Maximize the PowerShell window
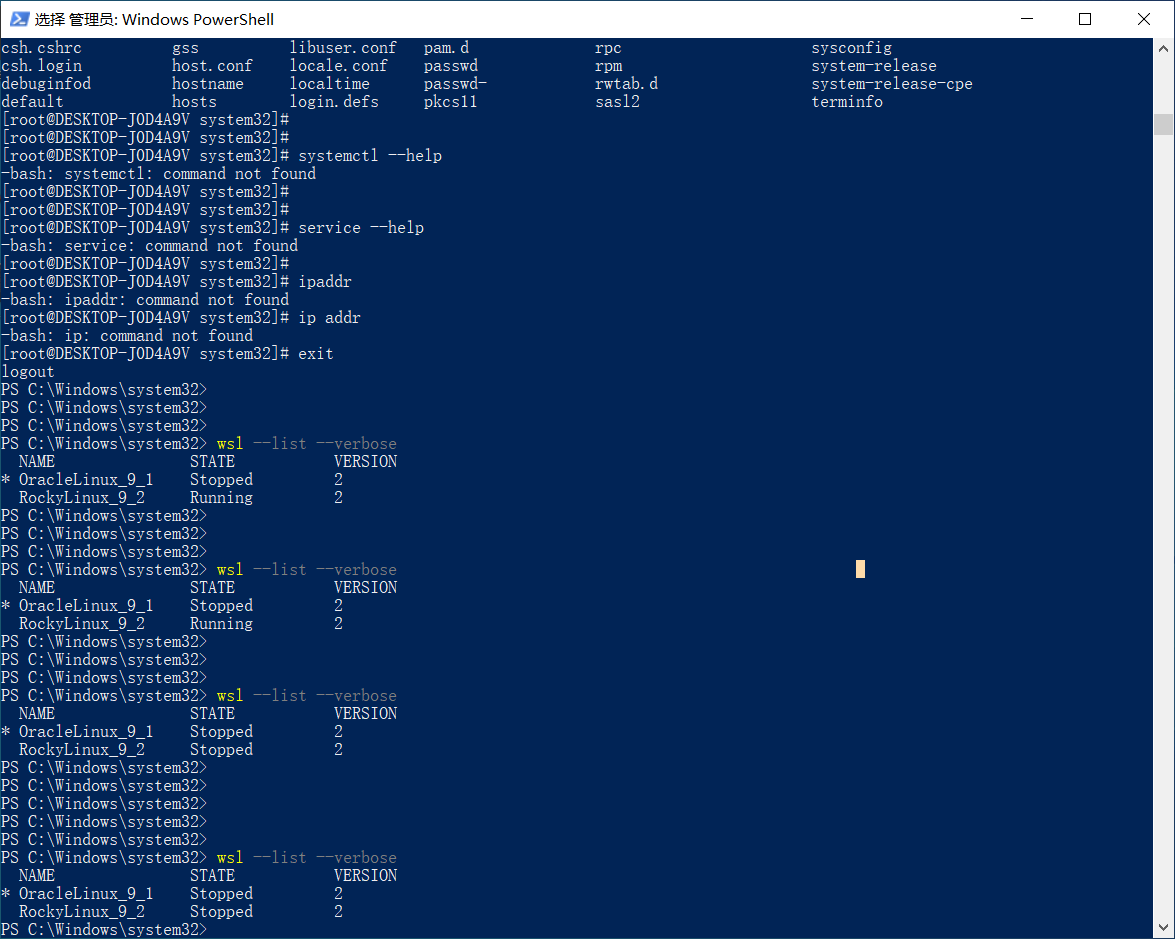Image resolution: width=1175 pixels, height=939 pixels. click(1085, 19)
